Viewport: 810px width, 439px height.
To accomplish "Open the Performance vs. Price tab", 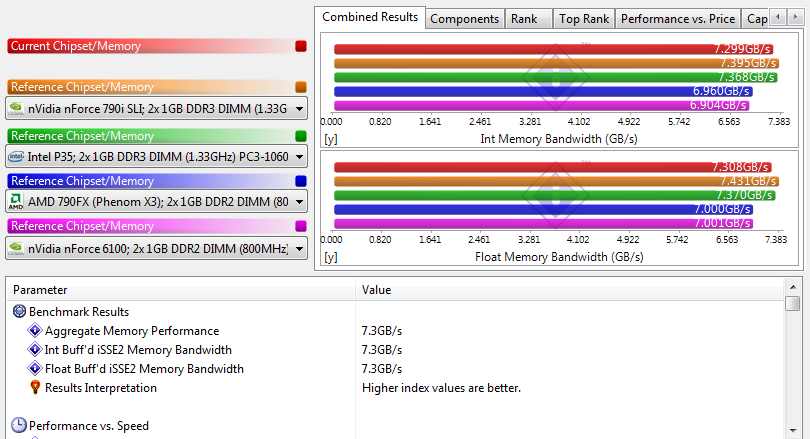I will (678, 19).
